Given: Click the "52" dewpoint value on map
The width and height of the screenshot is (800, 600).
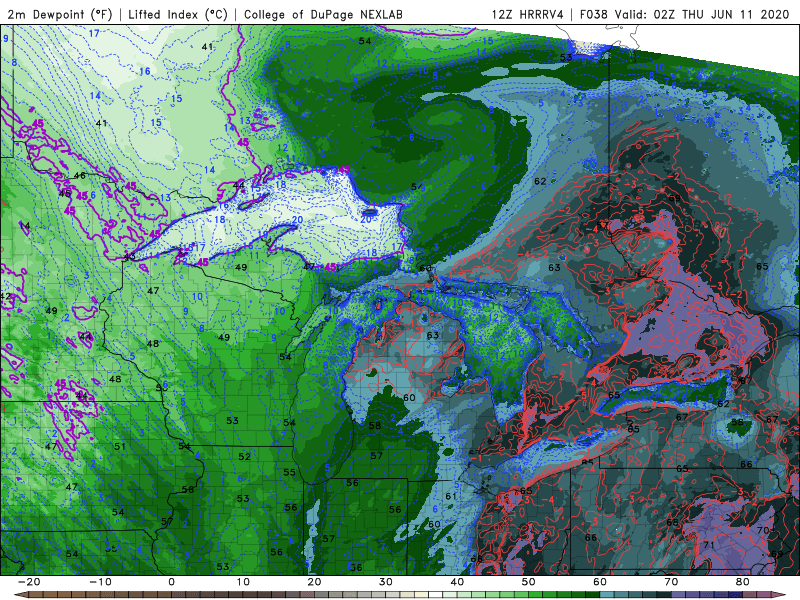Looking at the screenshot, I should pos(244,457).
